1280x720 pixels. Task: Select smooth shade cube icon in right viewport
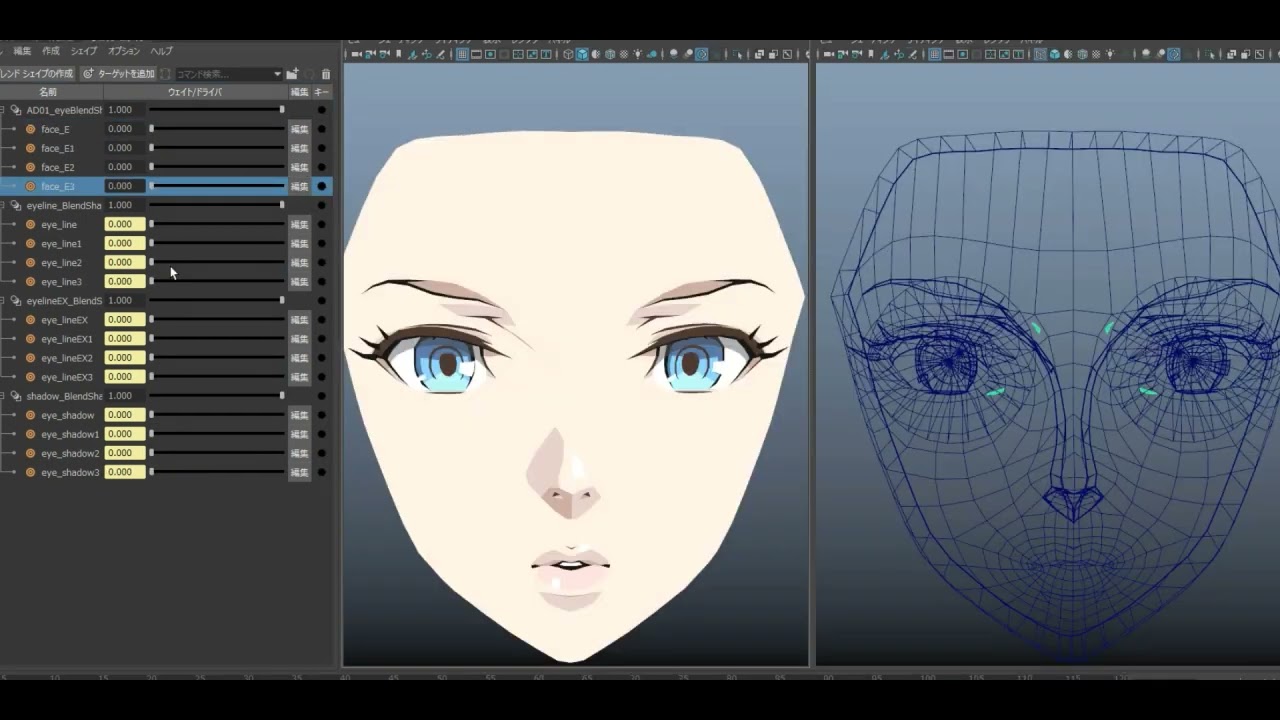1054,54
